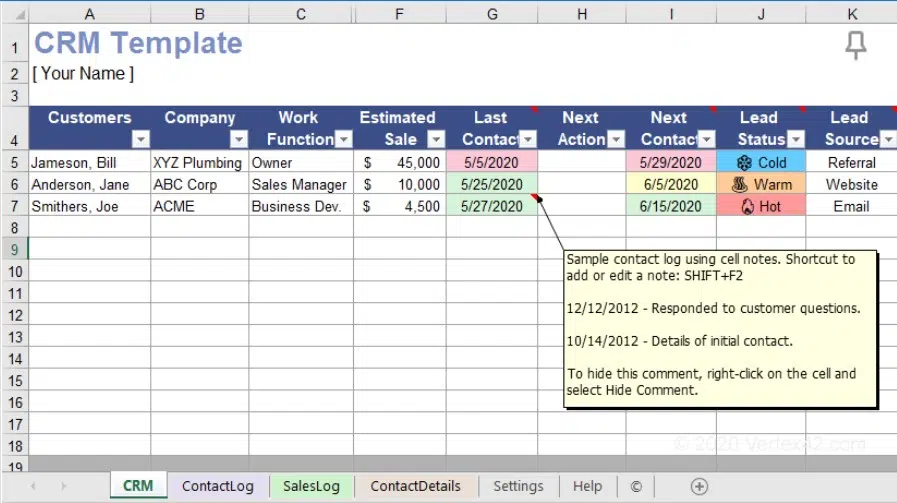The width and height of the screenshot is (897, 503).
Task: Add a new sheet with plus icon
Action: (x=699, y=486)
